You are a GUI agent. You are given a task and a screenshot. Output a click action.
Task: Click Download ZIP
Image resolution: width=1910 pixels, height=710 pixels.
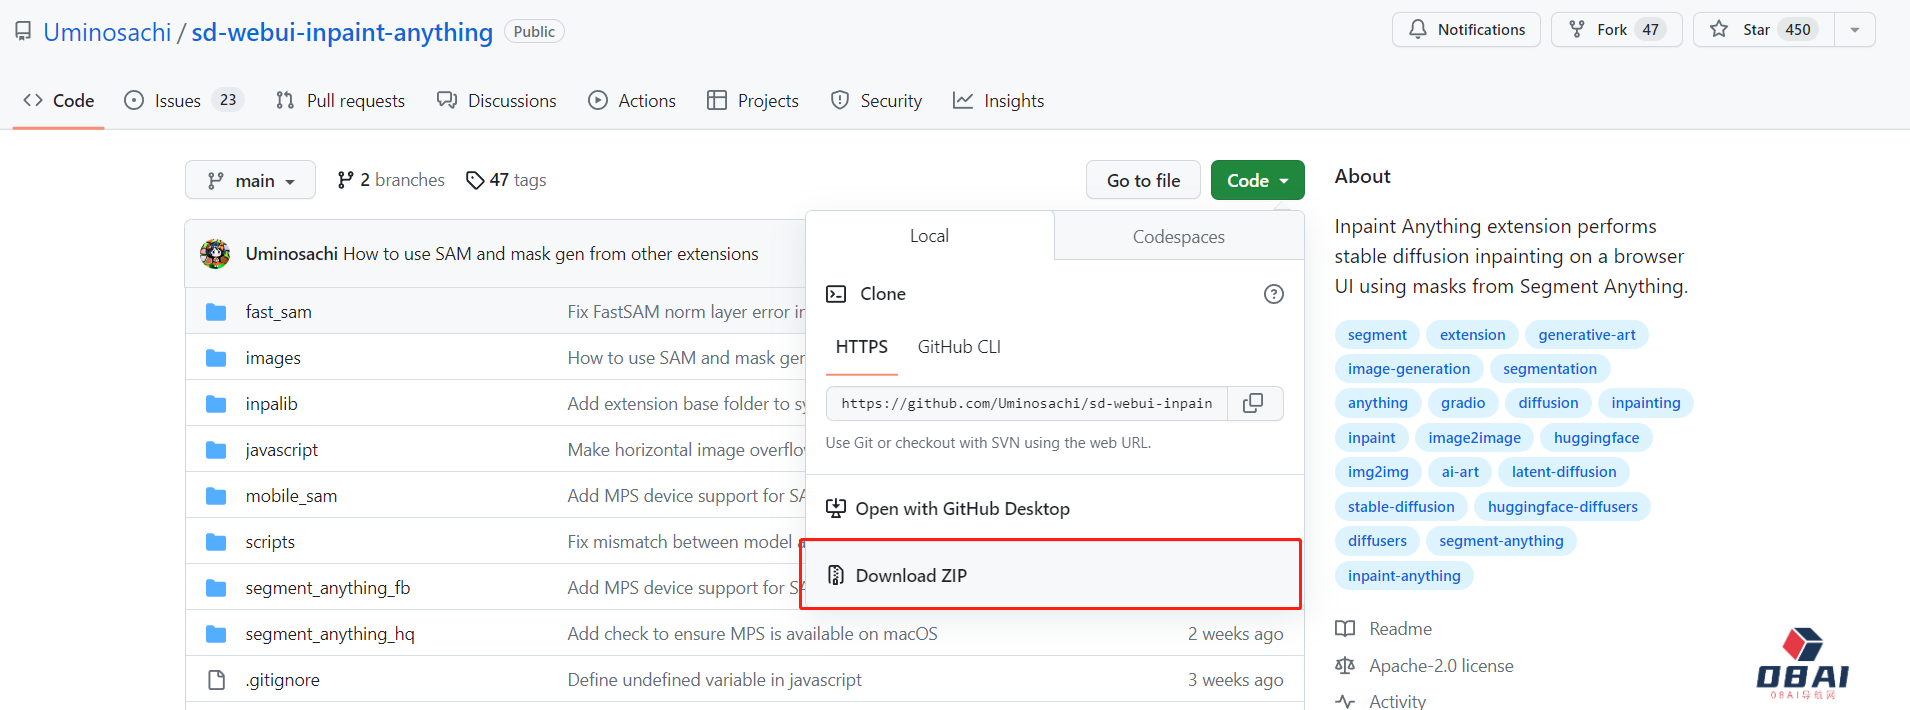911,576
